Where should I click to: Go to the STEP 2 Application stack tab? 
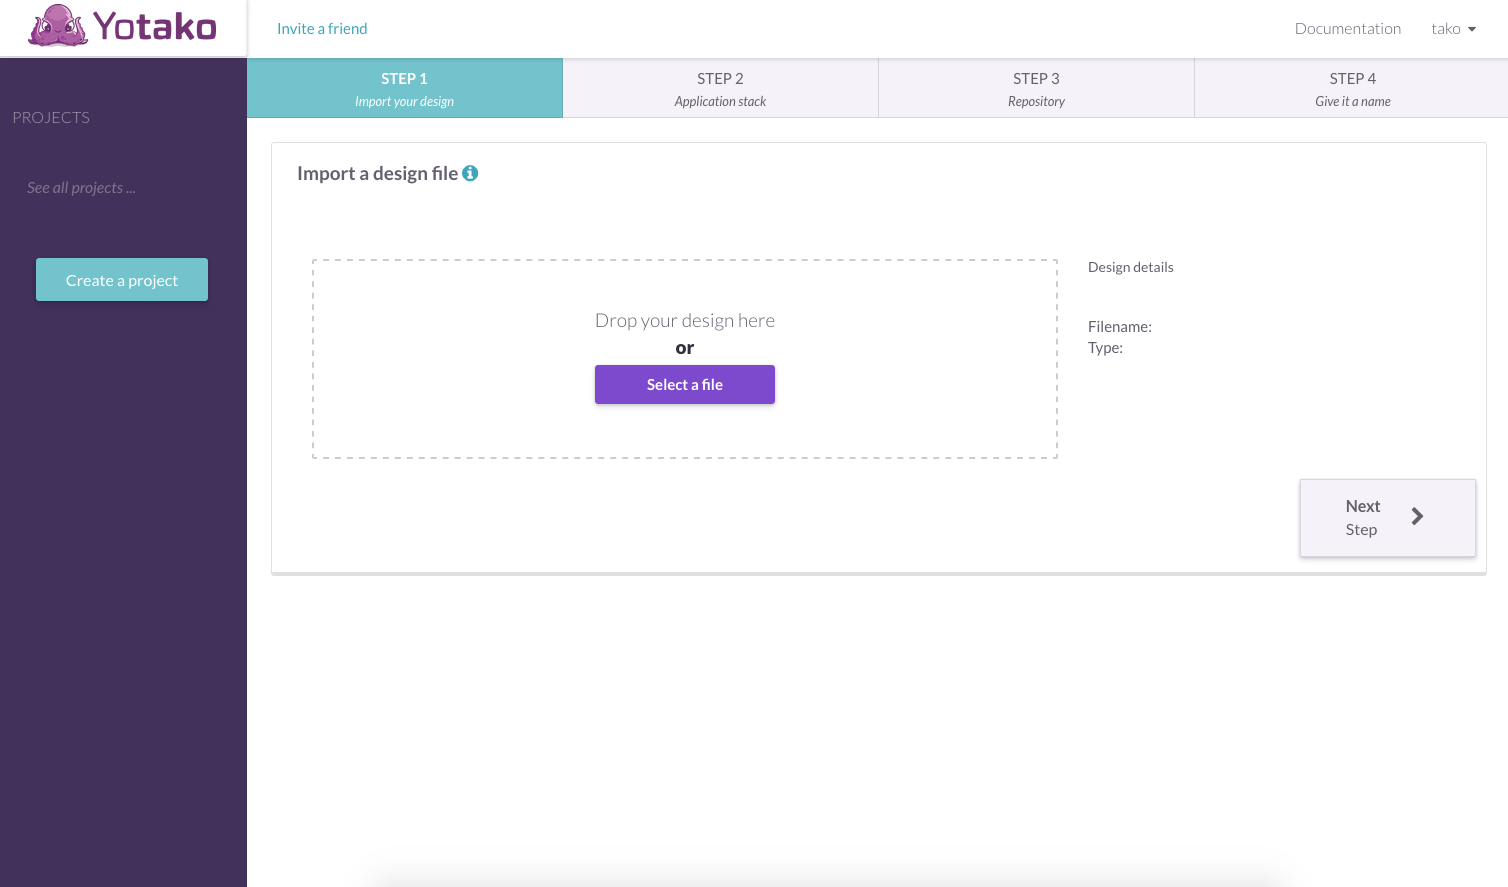pyautogui.click(x=720, y=88)
